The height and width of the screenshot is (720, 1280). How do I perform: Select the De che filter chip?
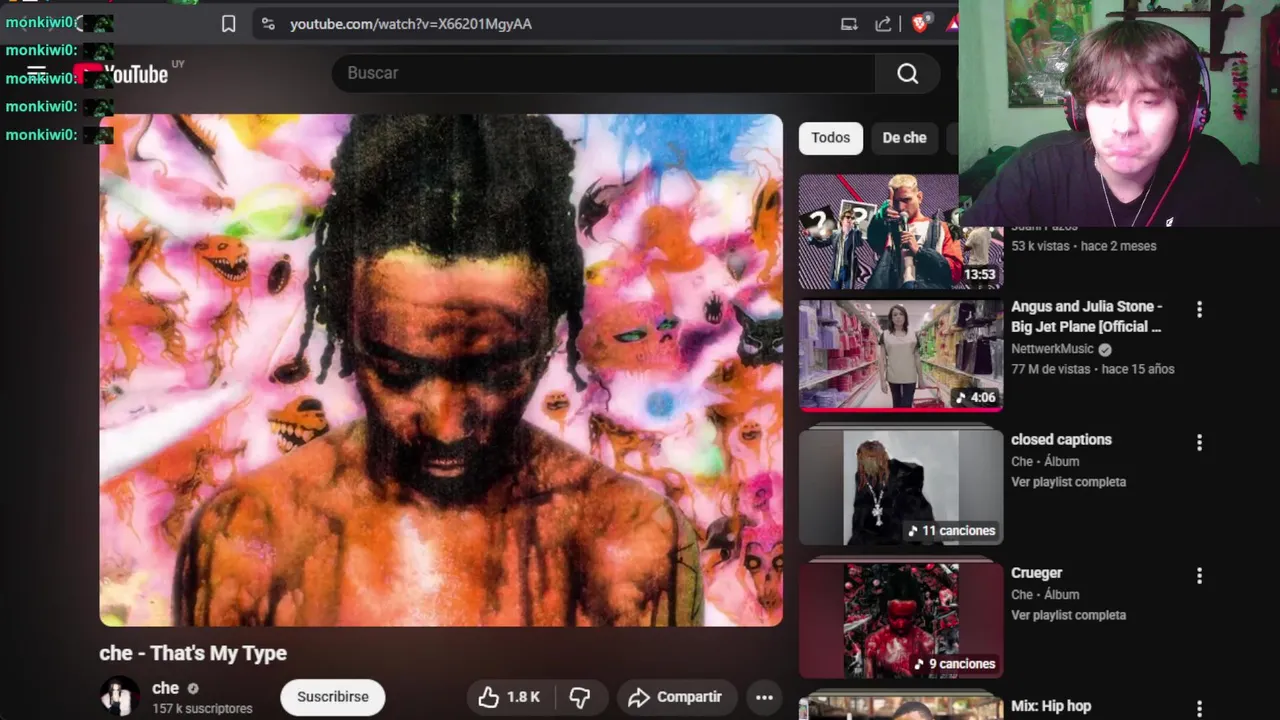coord(904,138)
